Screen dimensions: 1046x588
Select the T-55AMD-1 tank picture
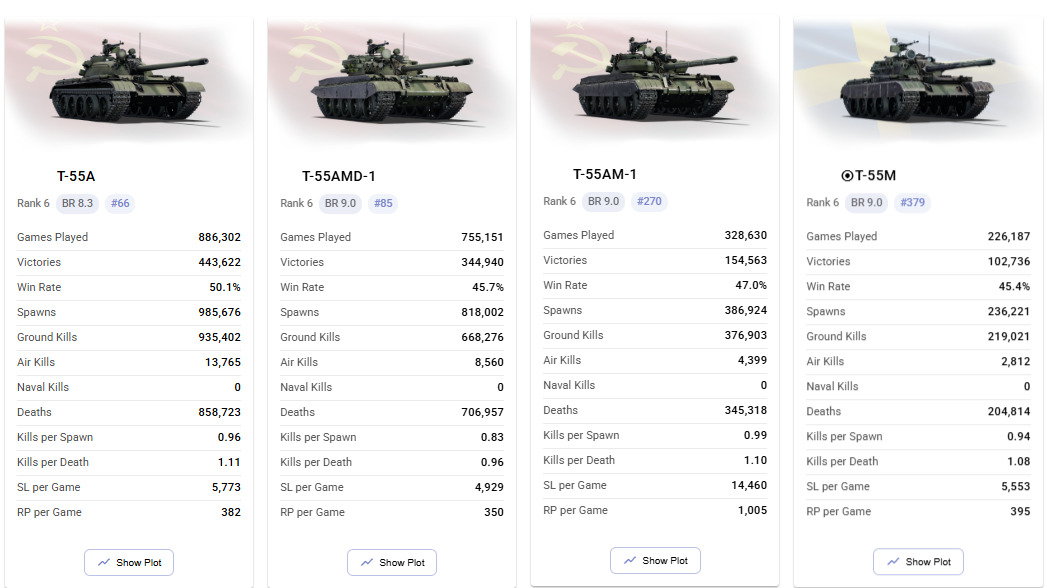[x=391, y=80]
